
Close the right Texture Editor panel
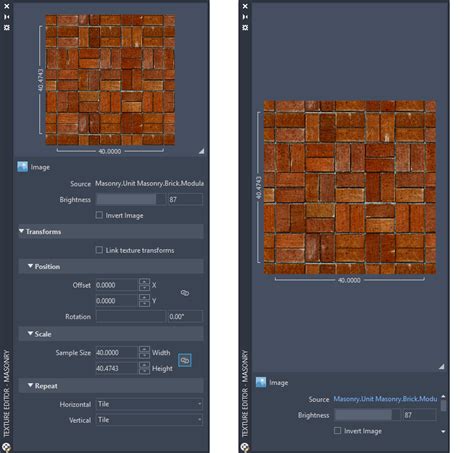pyautogui.click(x=245, y=6)
